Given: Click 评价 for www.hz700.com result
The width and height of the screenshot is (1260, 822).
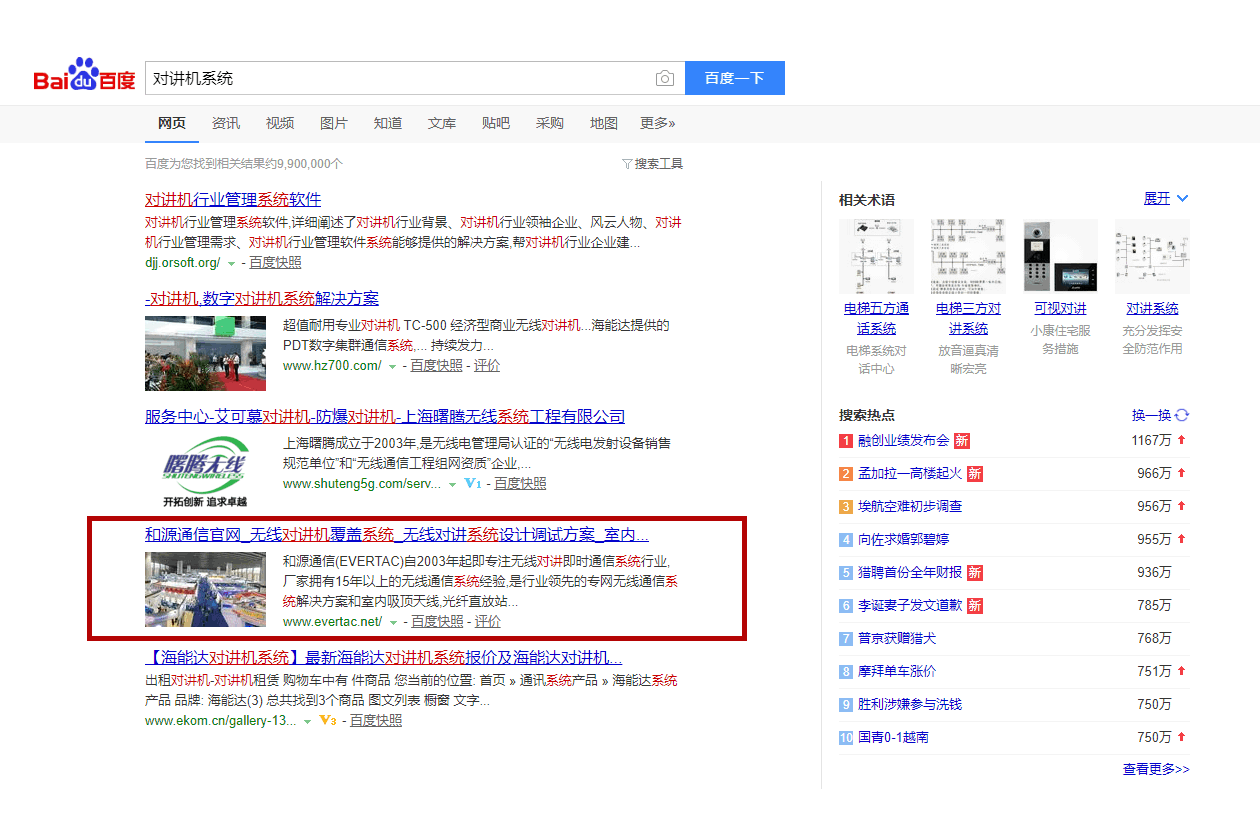Looking at the screenshot, I should (487, 366).
